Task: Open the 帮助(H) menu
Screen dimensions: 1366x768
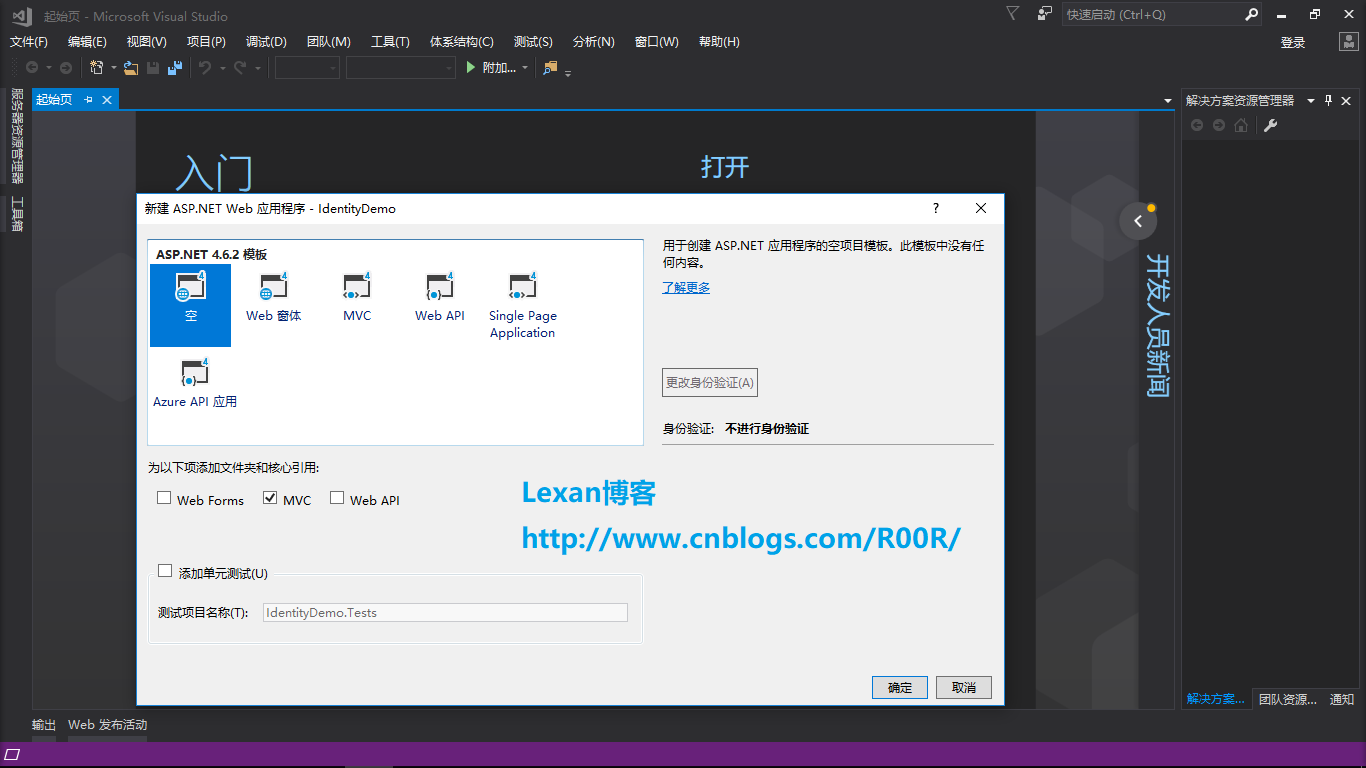Action: 719,42
